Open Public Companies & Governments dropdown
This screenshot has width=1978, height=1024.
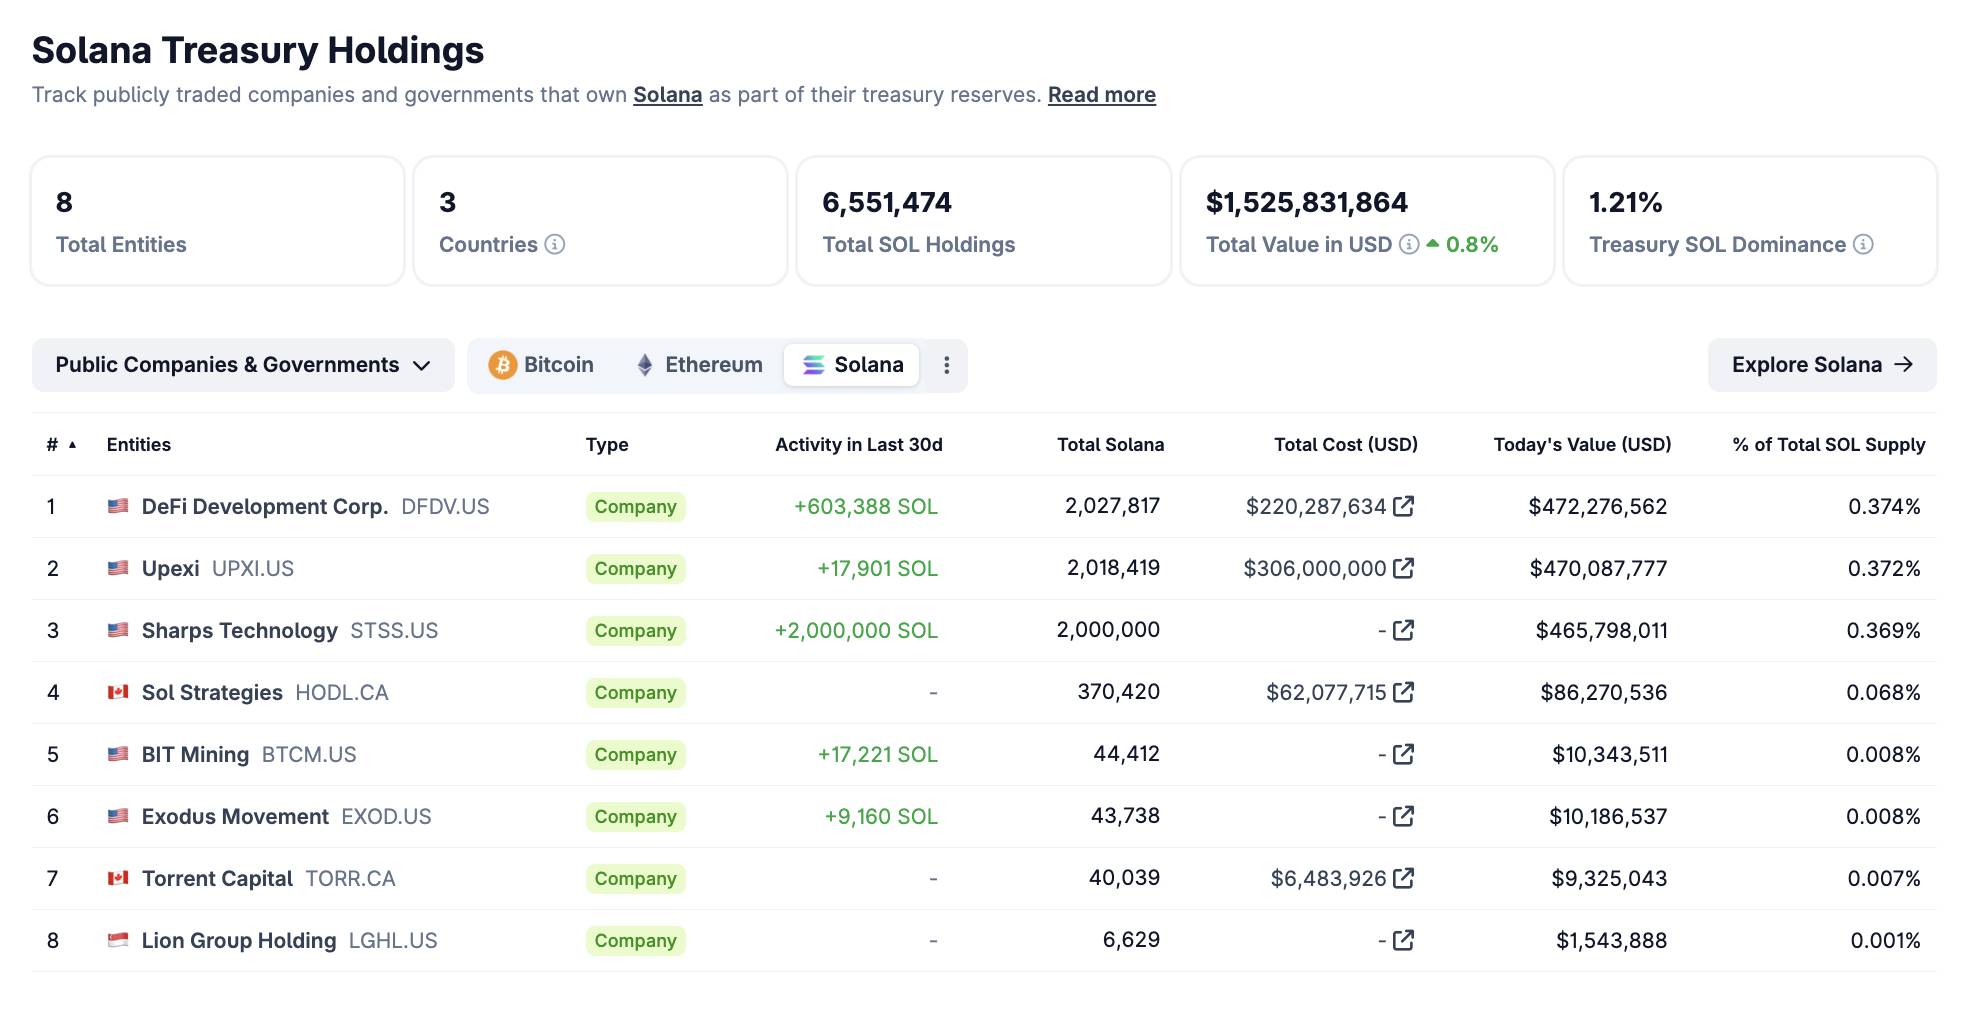click(243, 365)
